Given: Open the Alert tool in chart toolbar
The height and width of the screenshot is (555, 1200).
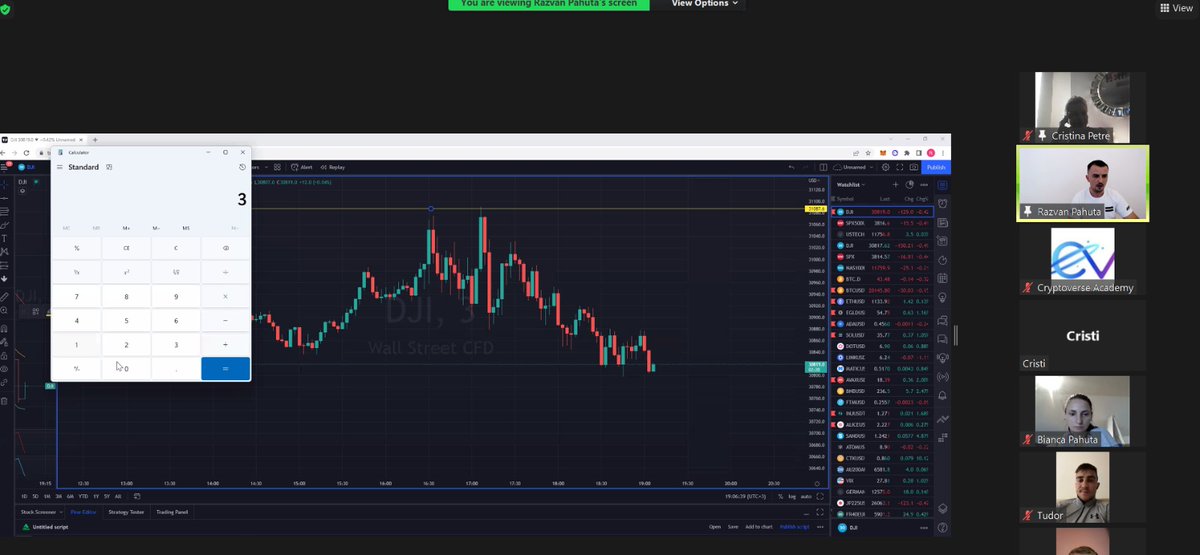Looking at the screenshot, I should pos(302,167).
